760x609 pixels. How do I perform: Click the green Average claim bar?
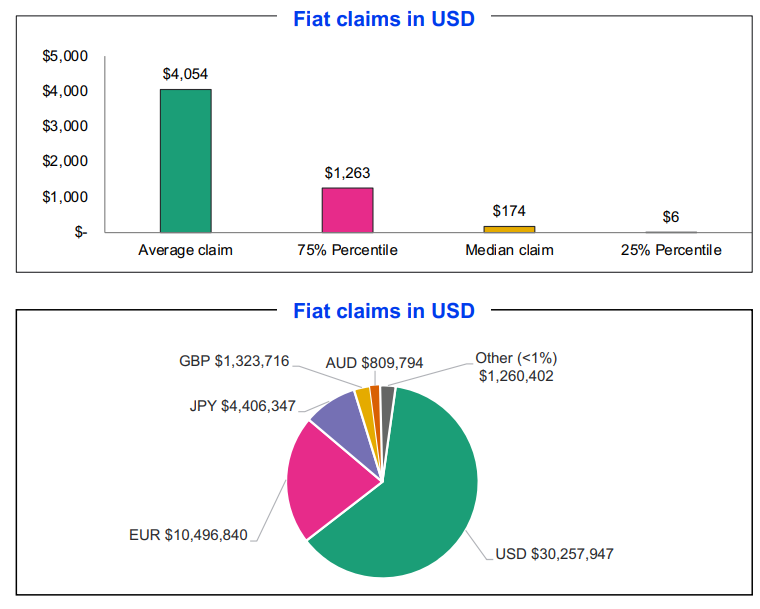[185, 160]
